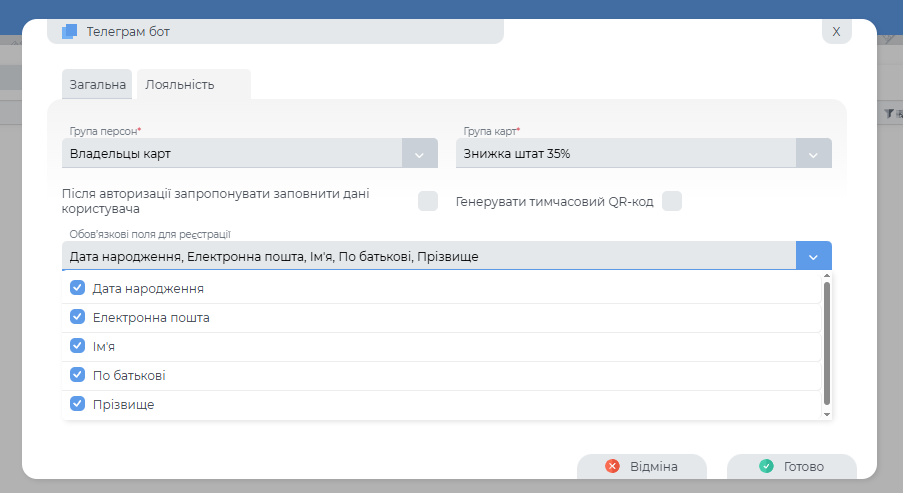Collapse the required registration fields dropdown

813,257
